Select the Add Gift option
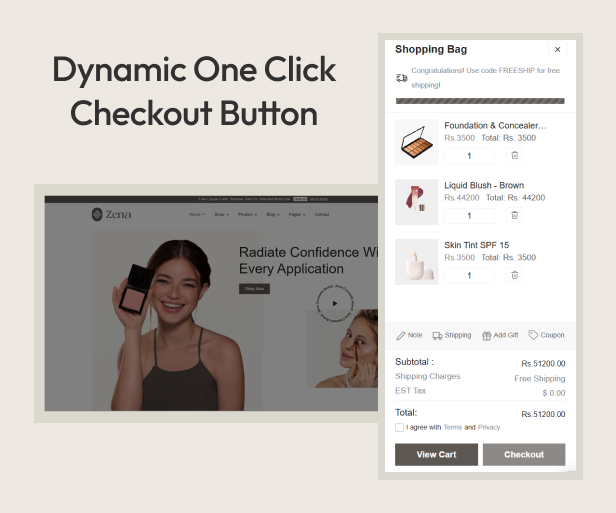The height and width of the screenshot is (513, 616). tap(500, 336)
